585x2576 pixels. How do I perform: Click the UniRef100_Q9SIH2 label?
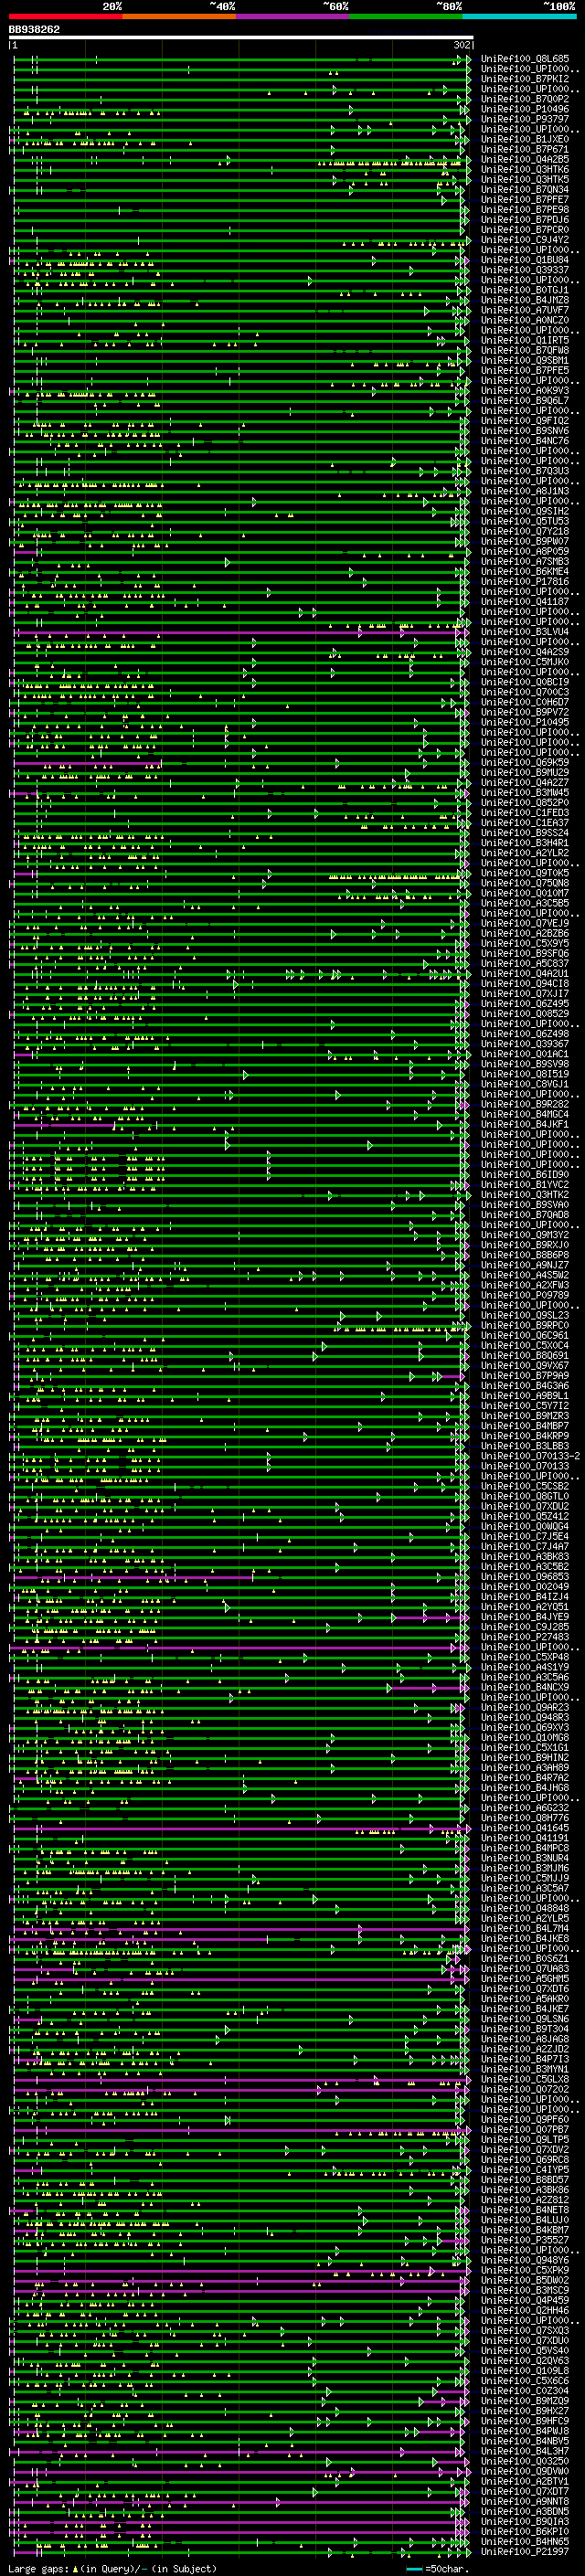(525, 511)
